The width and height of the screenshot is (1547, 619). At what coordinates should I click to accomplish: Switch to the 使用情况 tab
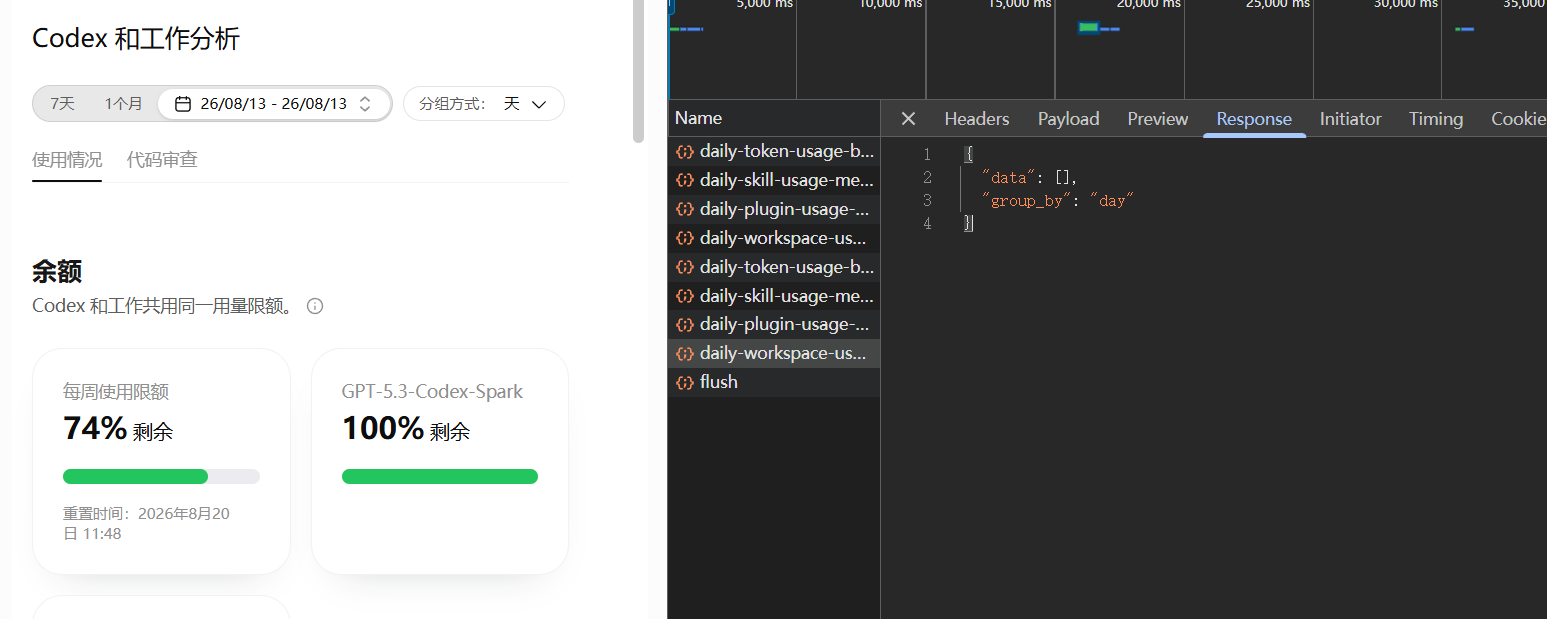(67, 160)
